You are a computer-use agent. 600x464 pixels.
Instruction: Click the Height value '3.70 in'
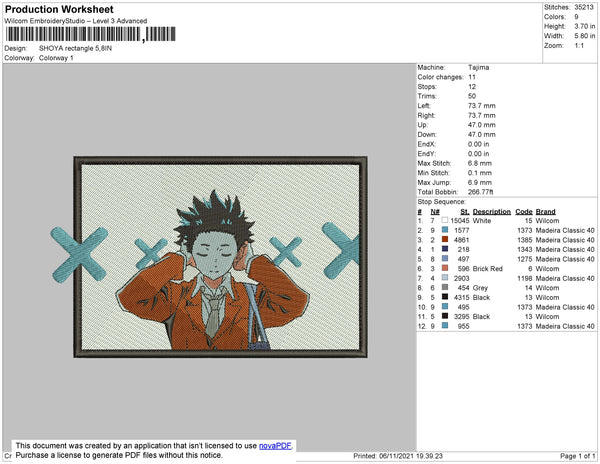point(584,26)
